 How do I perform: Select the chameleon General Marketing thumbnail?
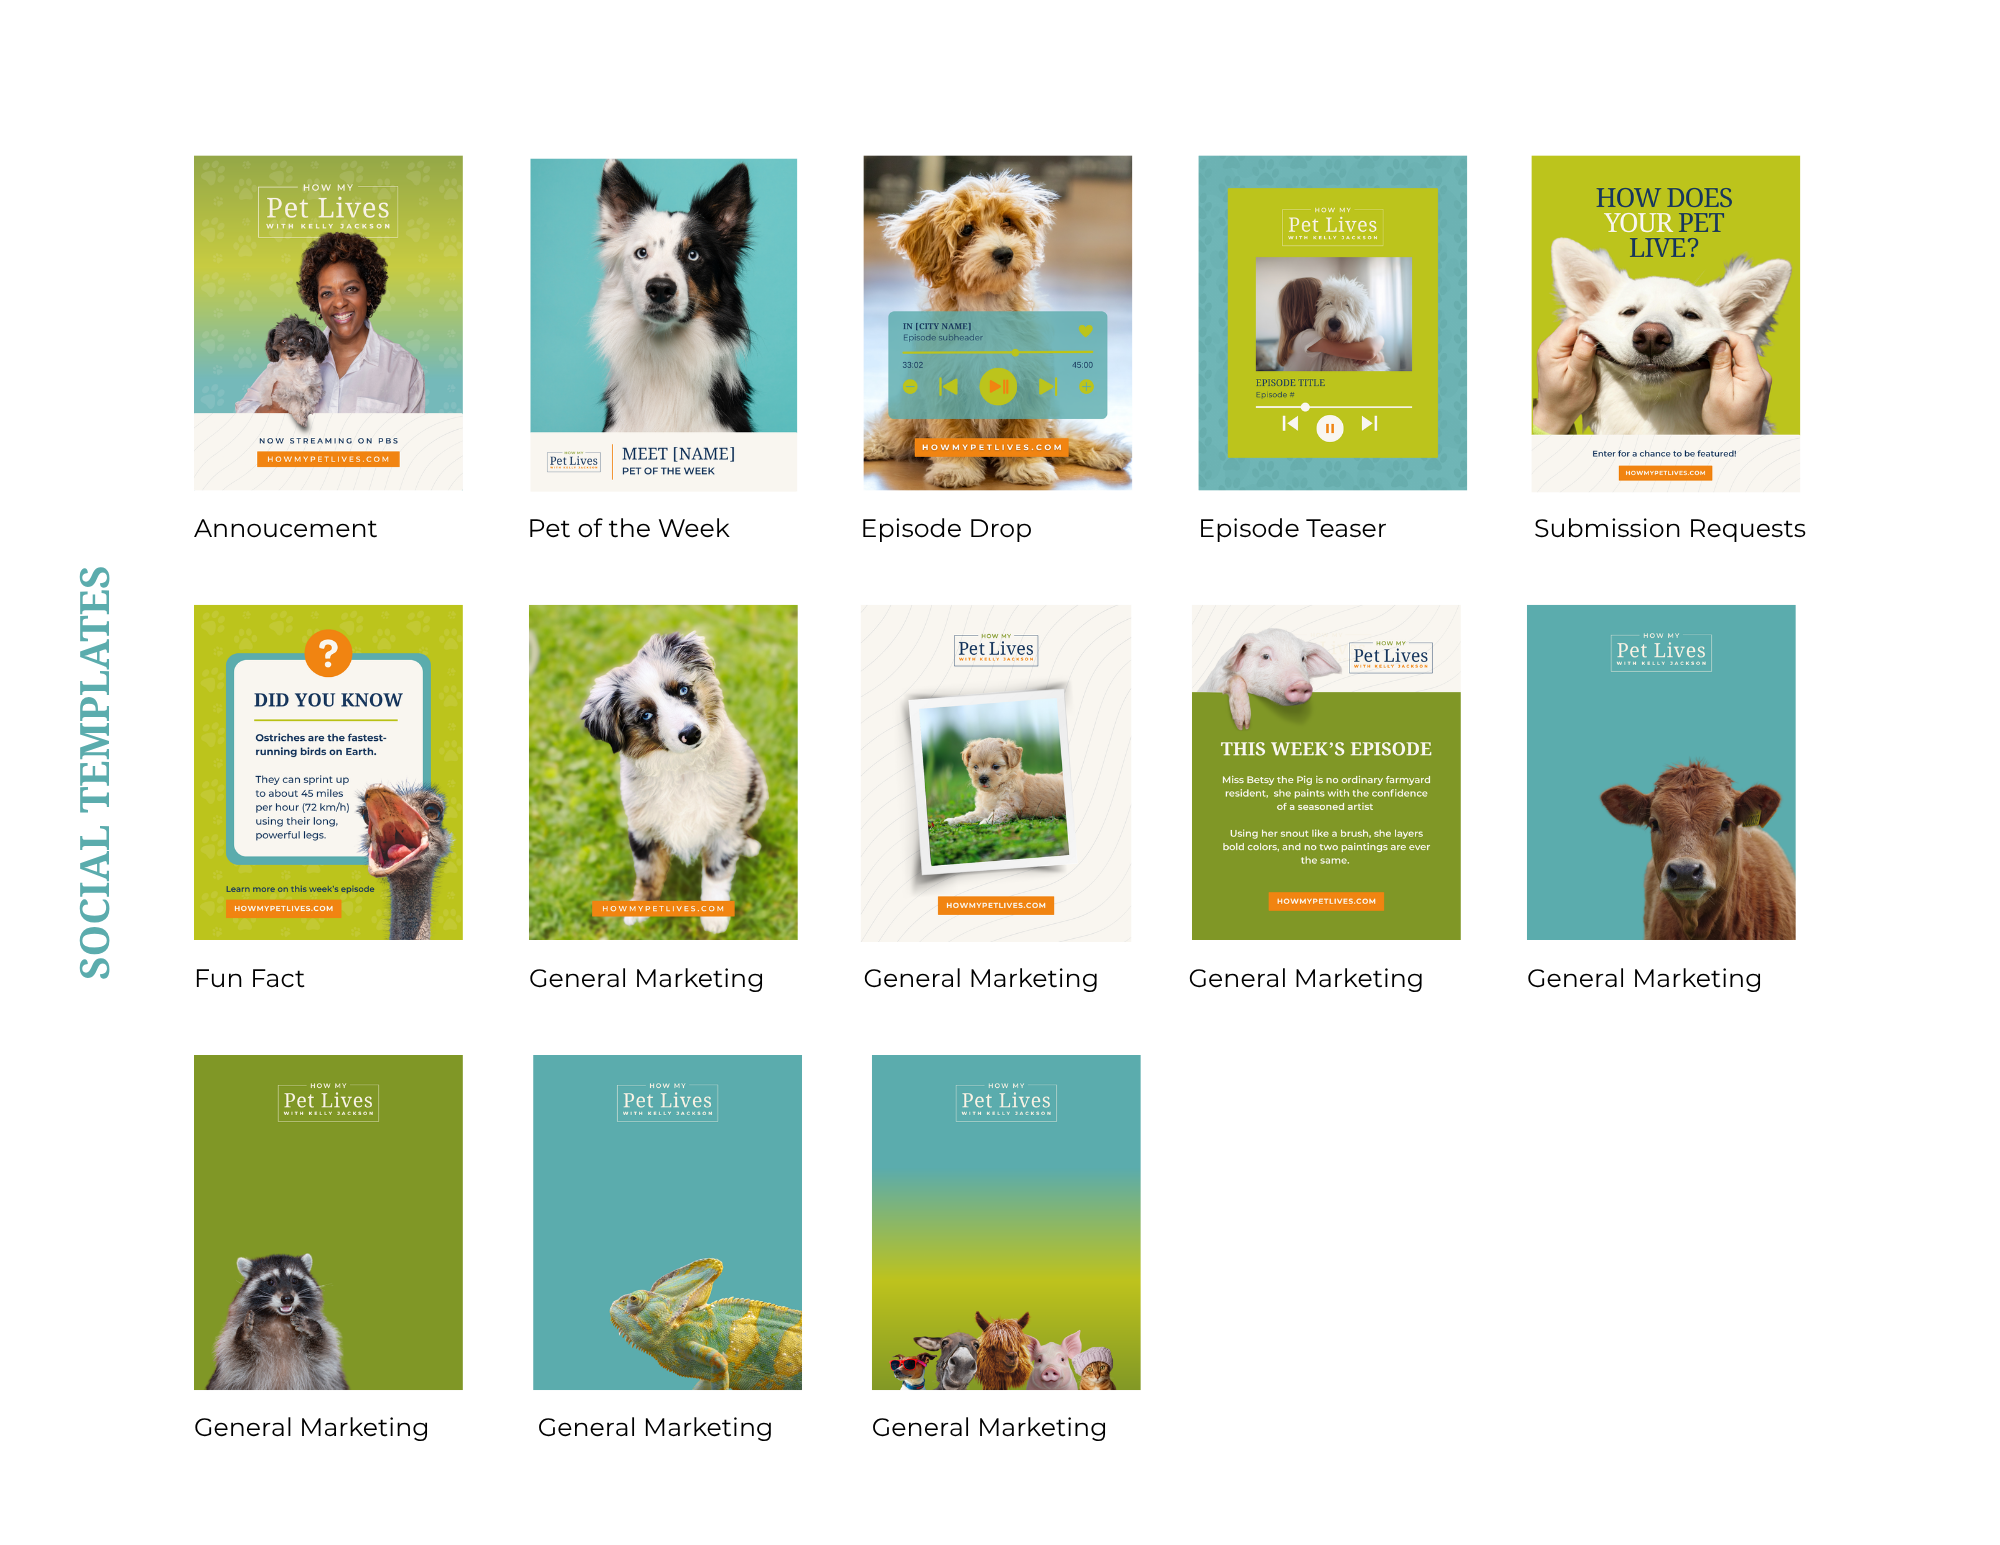667,1221
